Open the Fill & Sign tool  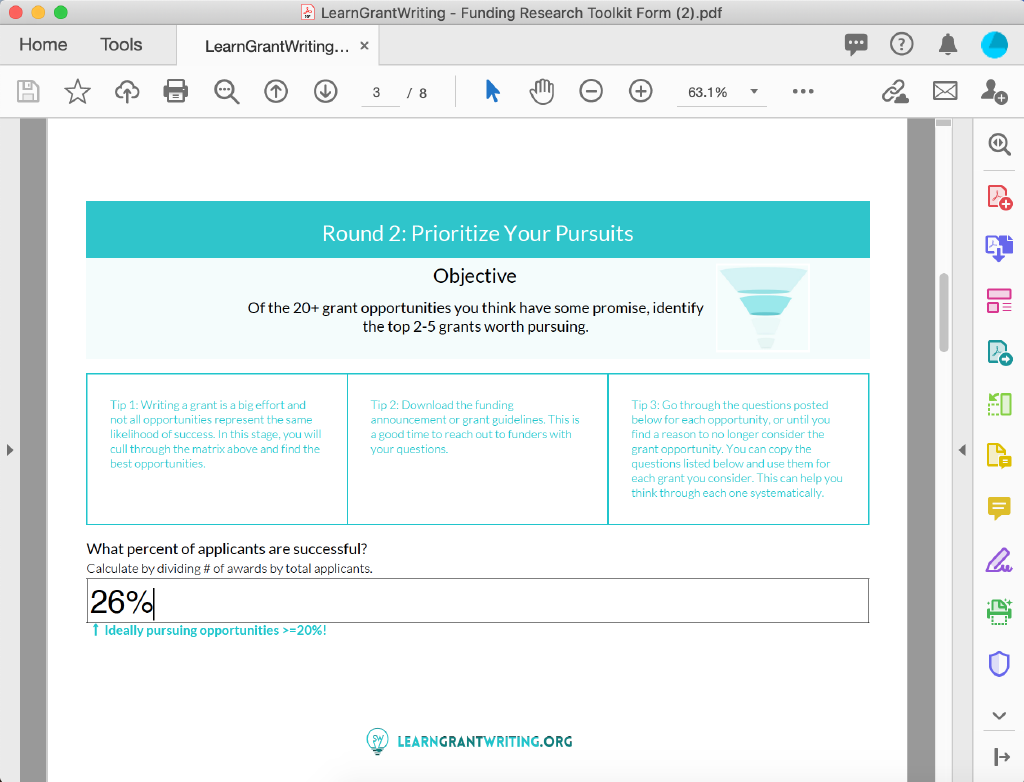coord(998,560)
